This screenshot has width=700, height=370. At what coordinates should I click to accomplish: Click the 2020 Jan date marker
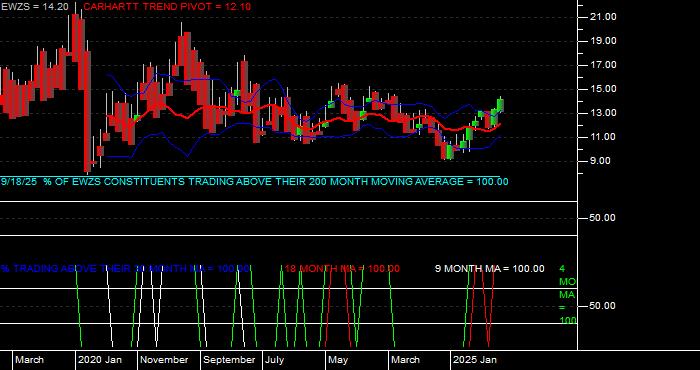point(100,360)
